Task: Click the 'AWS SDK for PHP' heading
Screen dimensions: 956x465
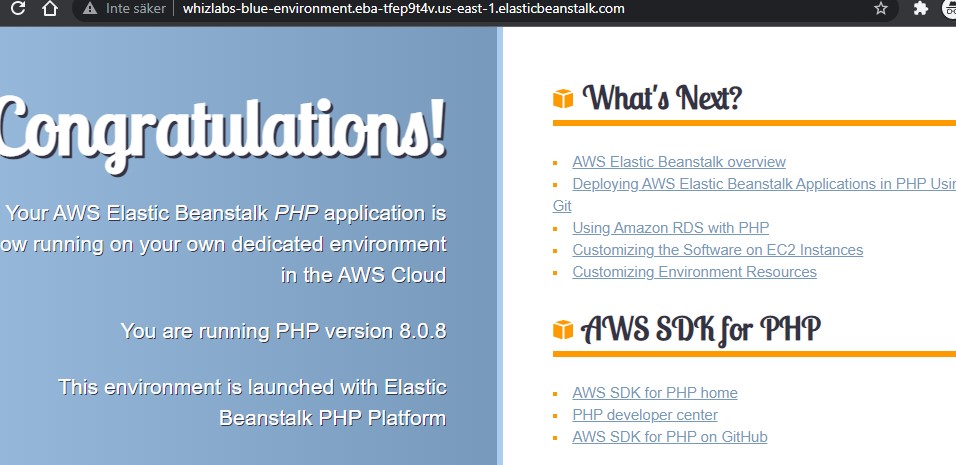Action: [701, 329]
